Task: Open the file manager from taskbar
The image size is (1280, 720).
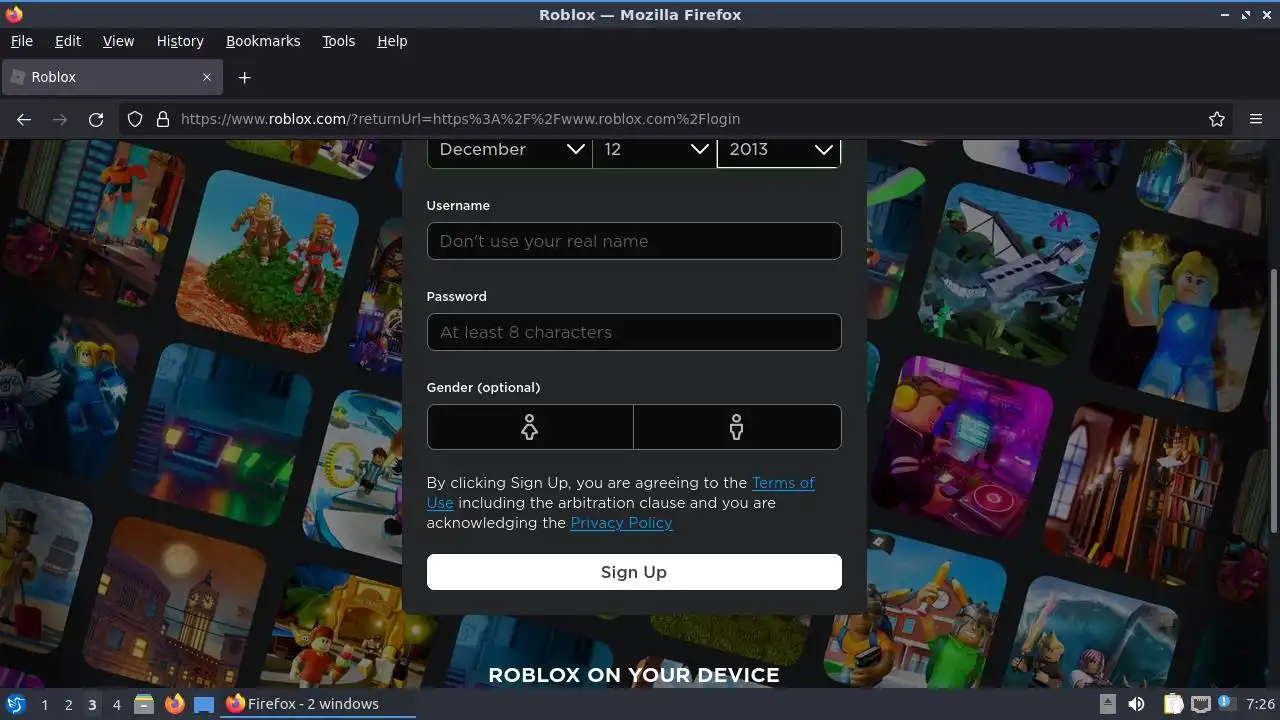Action: pyautogui.click(x=144, y=704)
